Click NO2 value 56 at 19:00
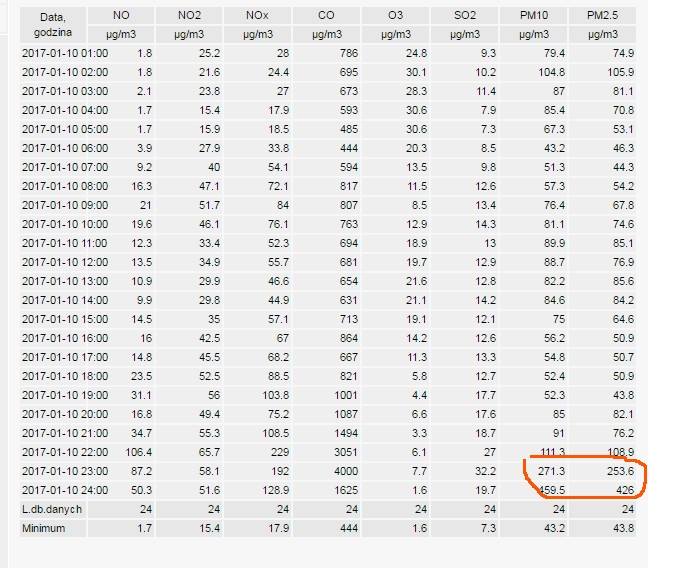Image resolution: width=699 pixels, height=568 pixels. pyautogui.click(x=214, y=395)
